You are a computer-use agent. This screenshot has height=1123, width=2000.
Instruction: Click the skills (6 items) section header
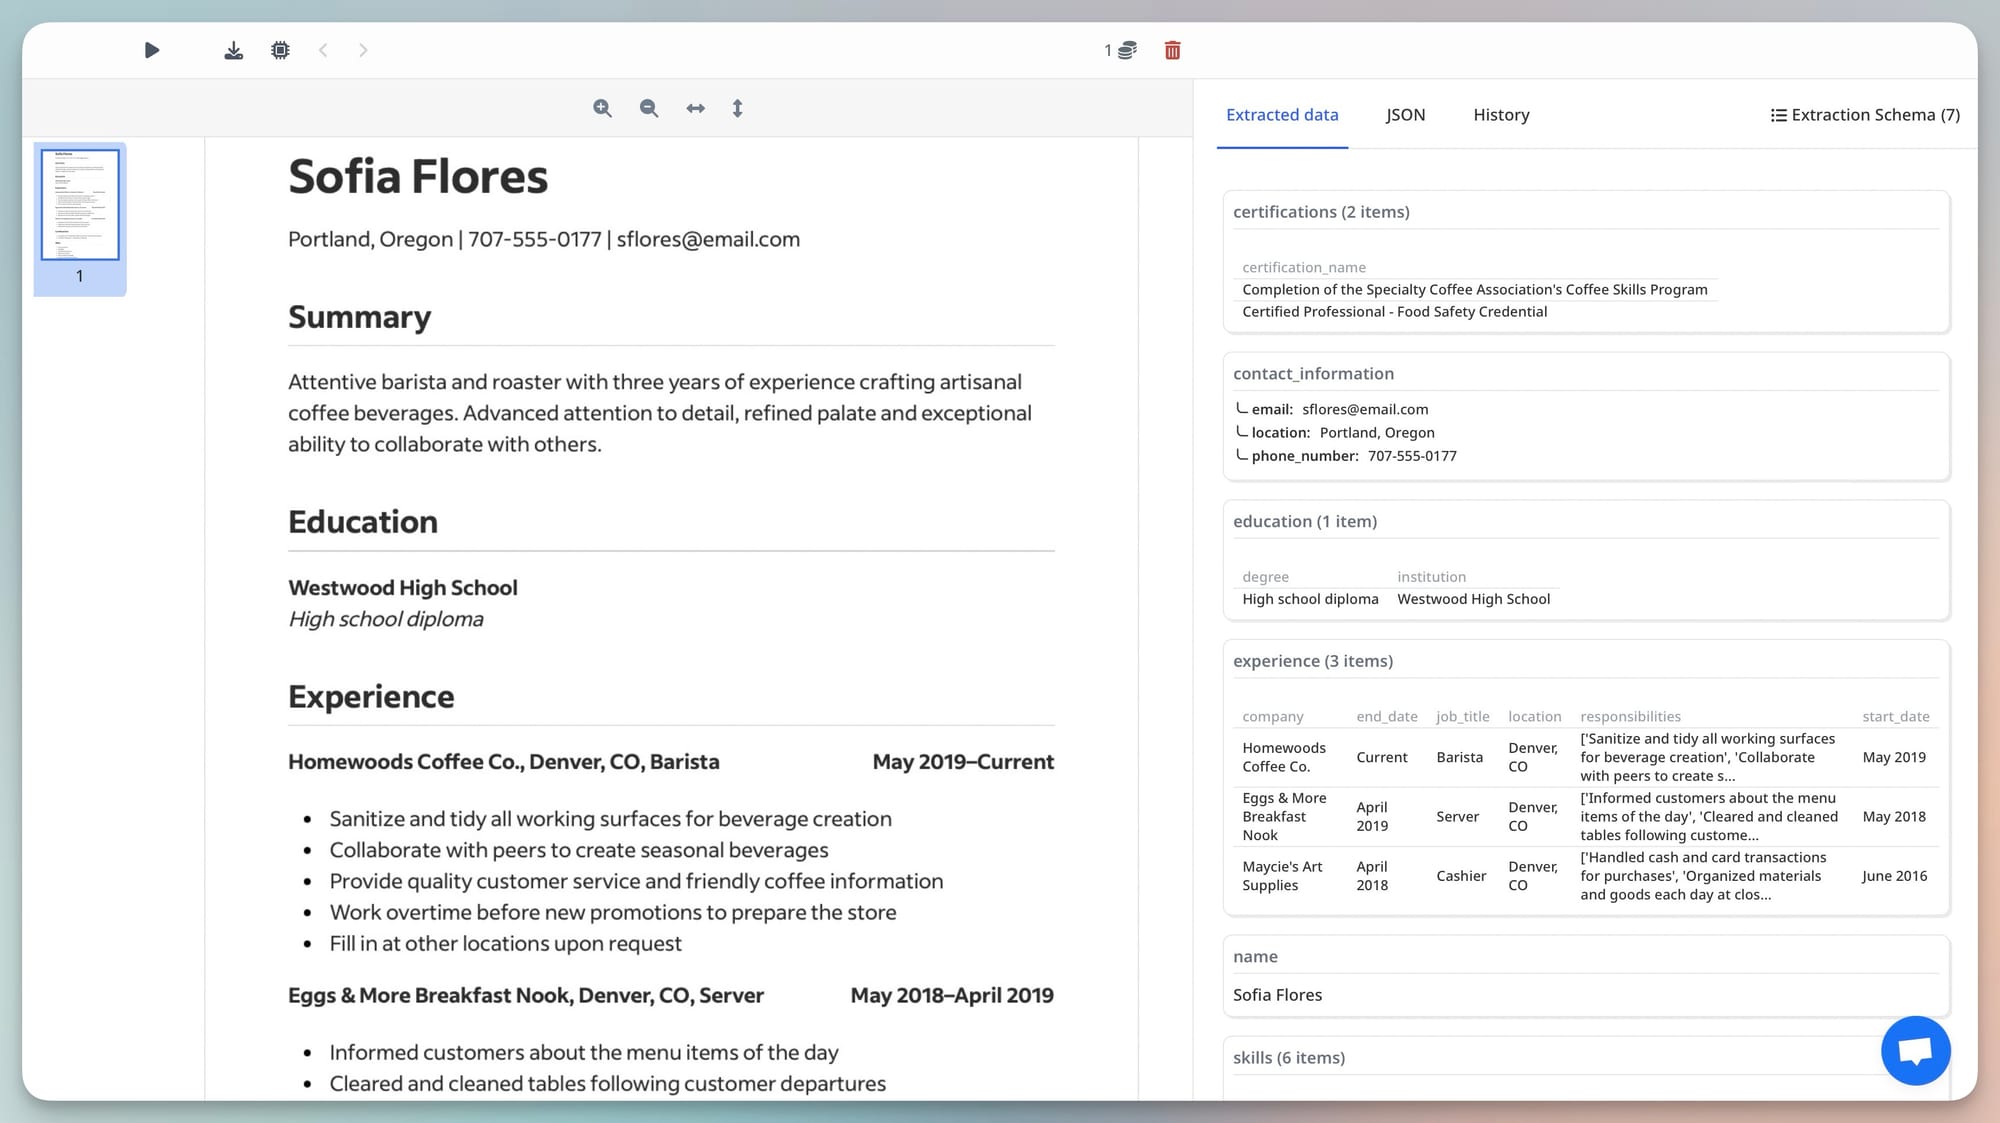point(1288,1058)
